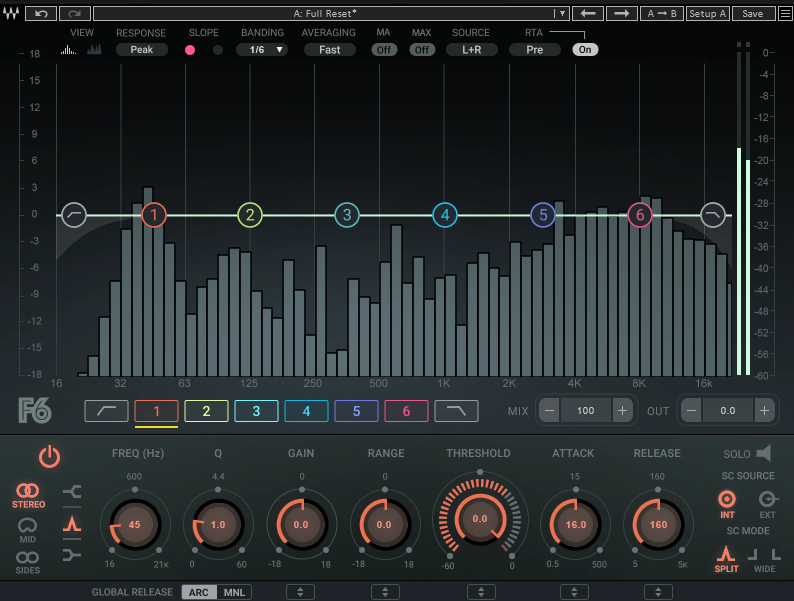The width and height of the screenshot is (794, 601).
Task: Click band 4 node on the EQ graph
Action: (x=444, y=214)
